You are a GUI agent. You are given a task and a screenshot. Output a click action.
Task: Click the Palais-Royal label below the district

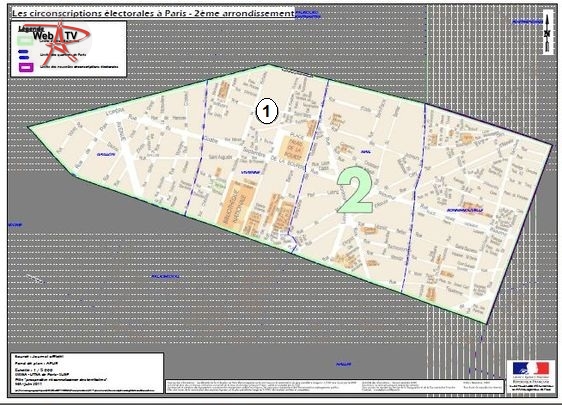pyautogui.click(x=166, y=276)
